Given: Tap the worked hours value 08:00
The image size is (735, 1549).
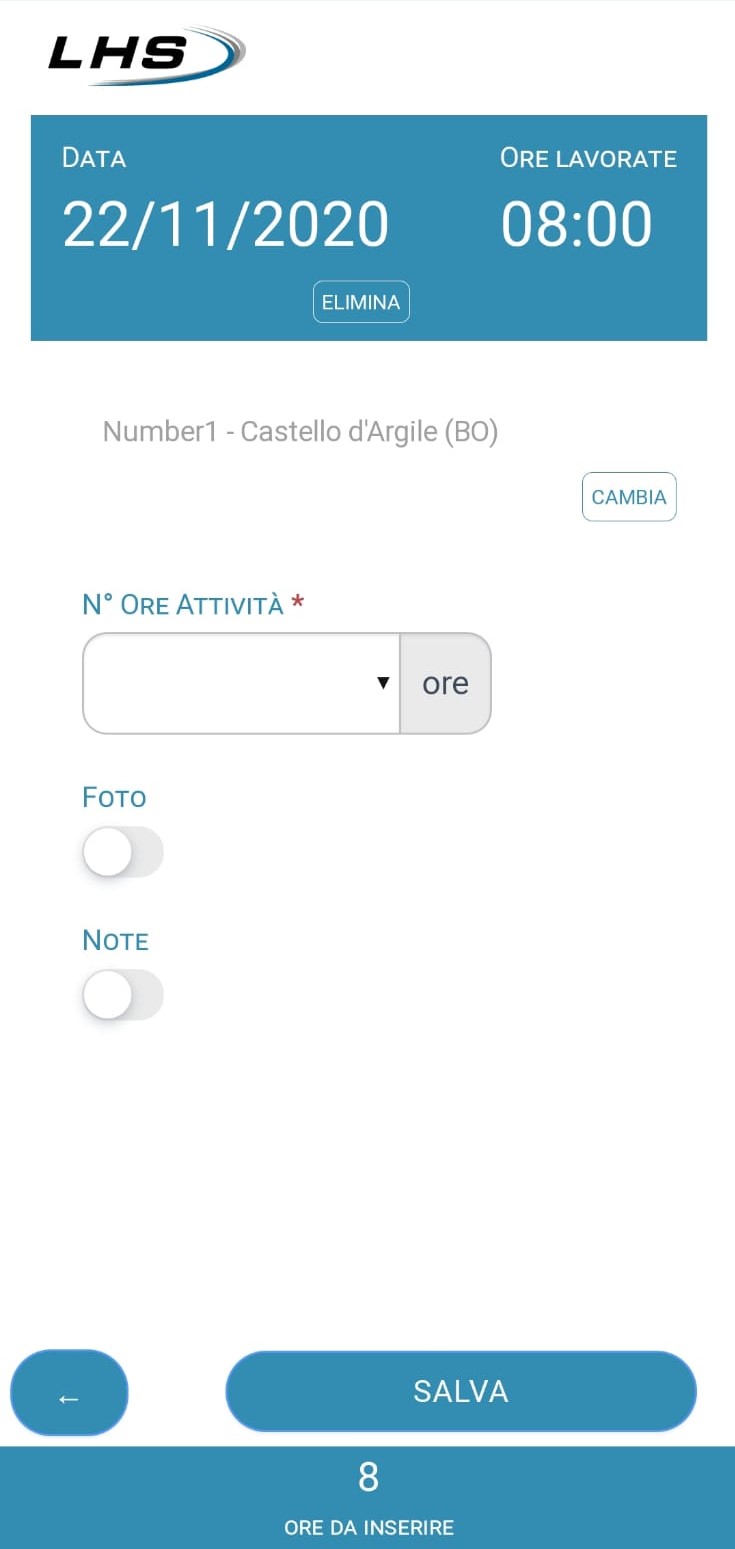Looking at the screenshot, I should click(576, 224).
